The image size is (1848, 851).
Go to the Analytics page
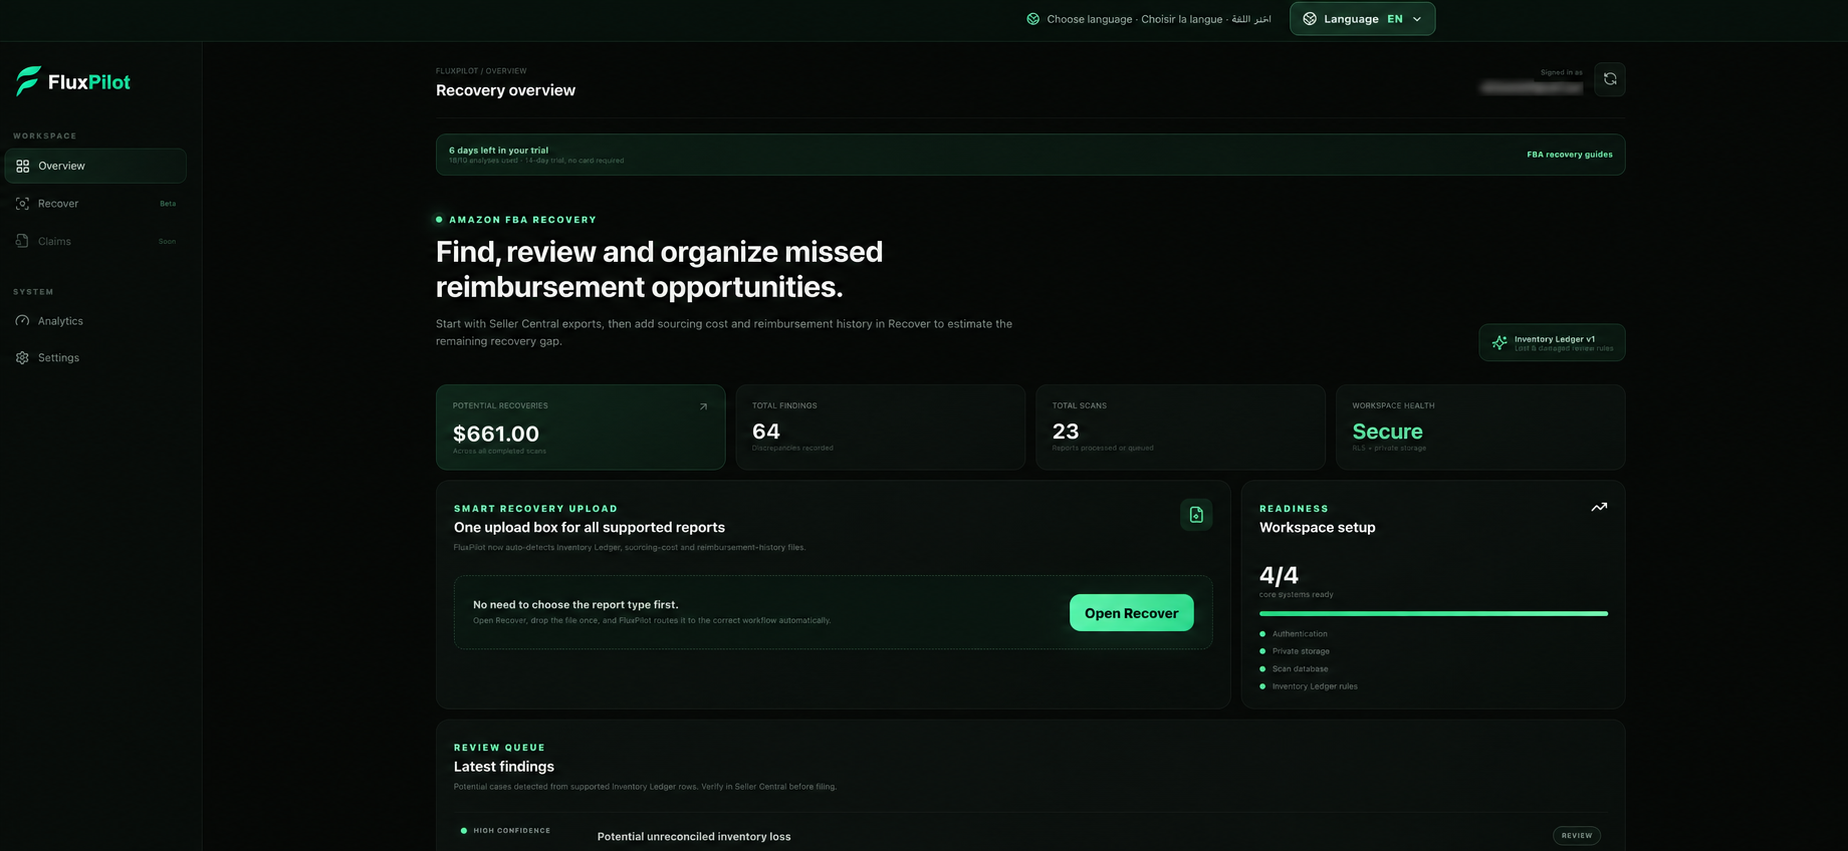coord(95,321)
